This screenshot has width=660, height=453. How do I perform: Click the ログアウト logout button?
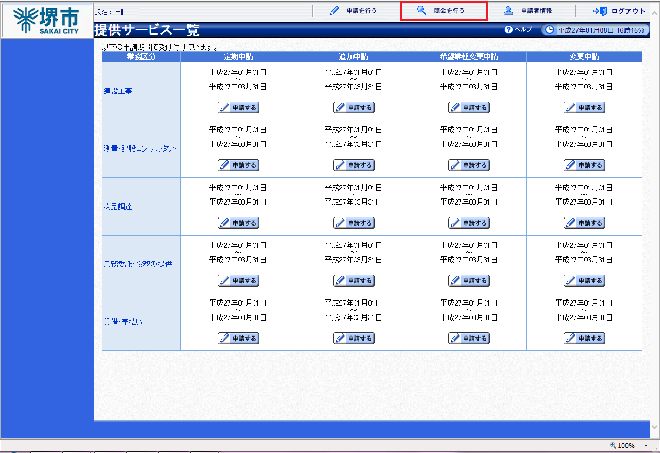click(619, 11)
